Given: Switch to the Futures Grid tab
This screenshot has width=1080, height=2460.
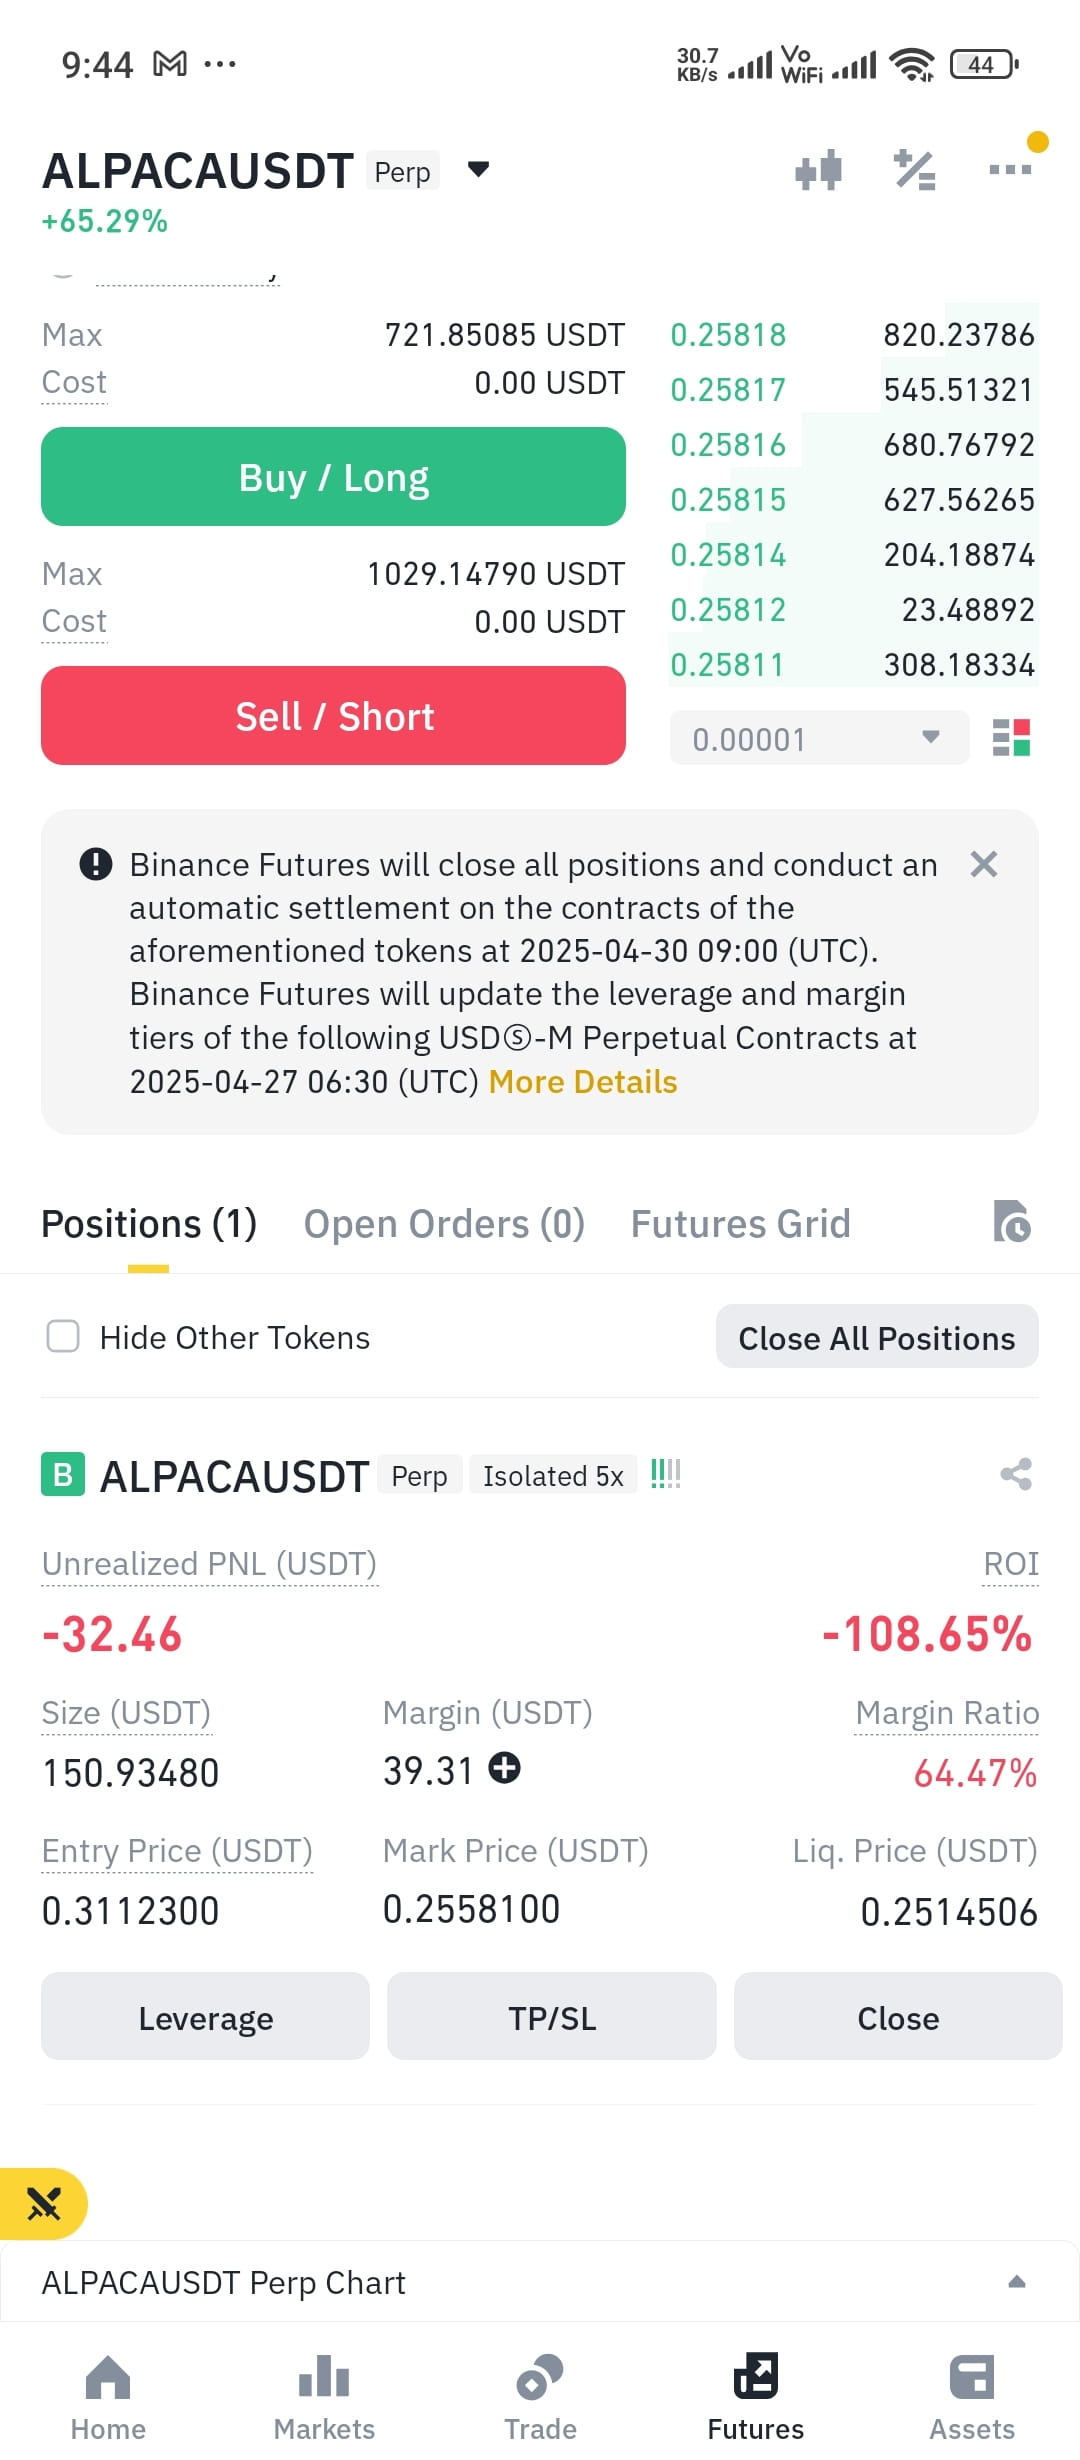Looking at the screenshot, I should click(740, 1224).
